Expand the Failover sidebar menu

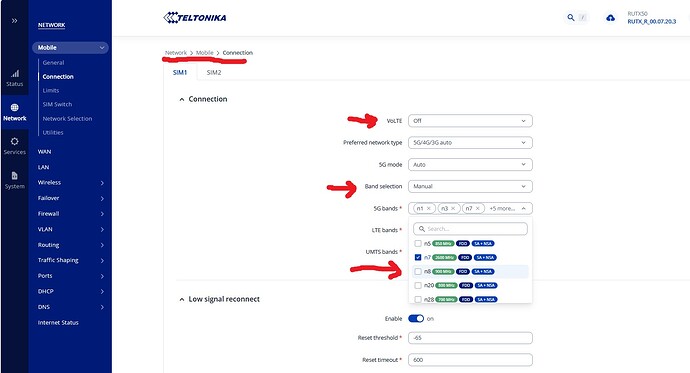102,198
